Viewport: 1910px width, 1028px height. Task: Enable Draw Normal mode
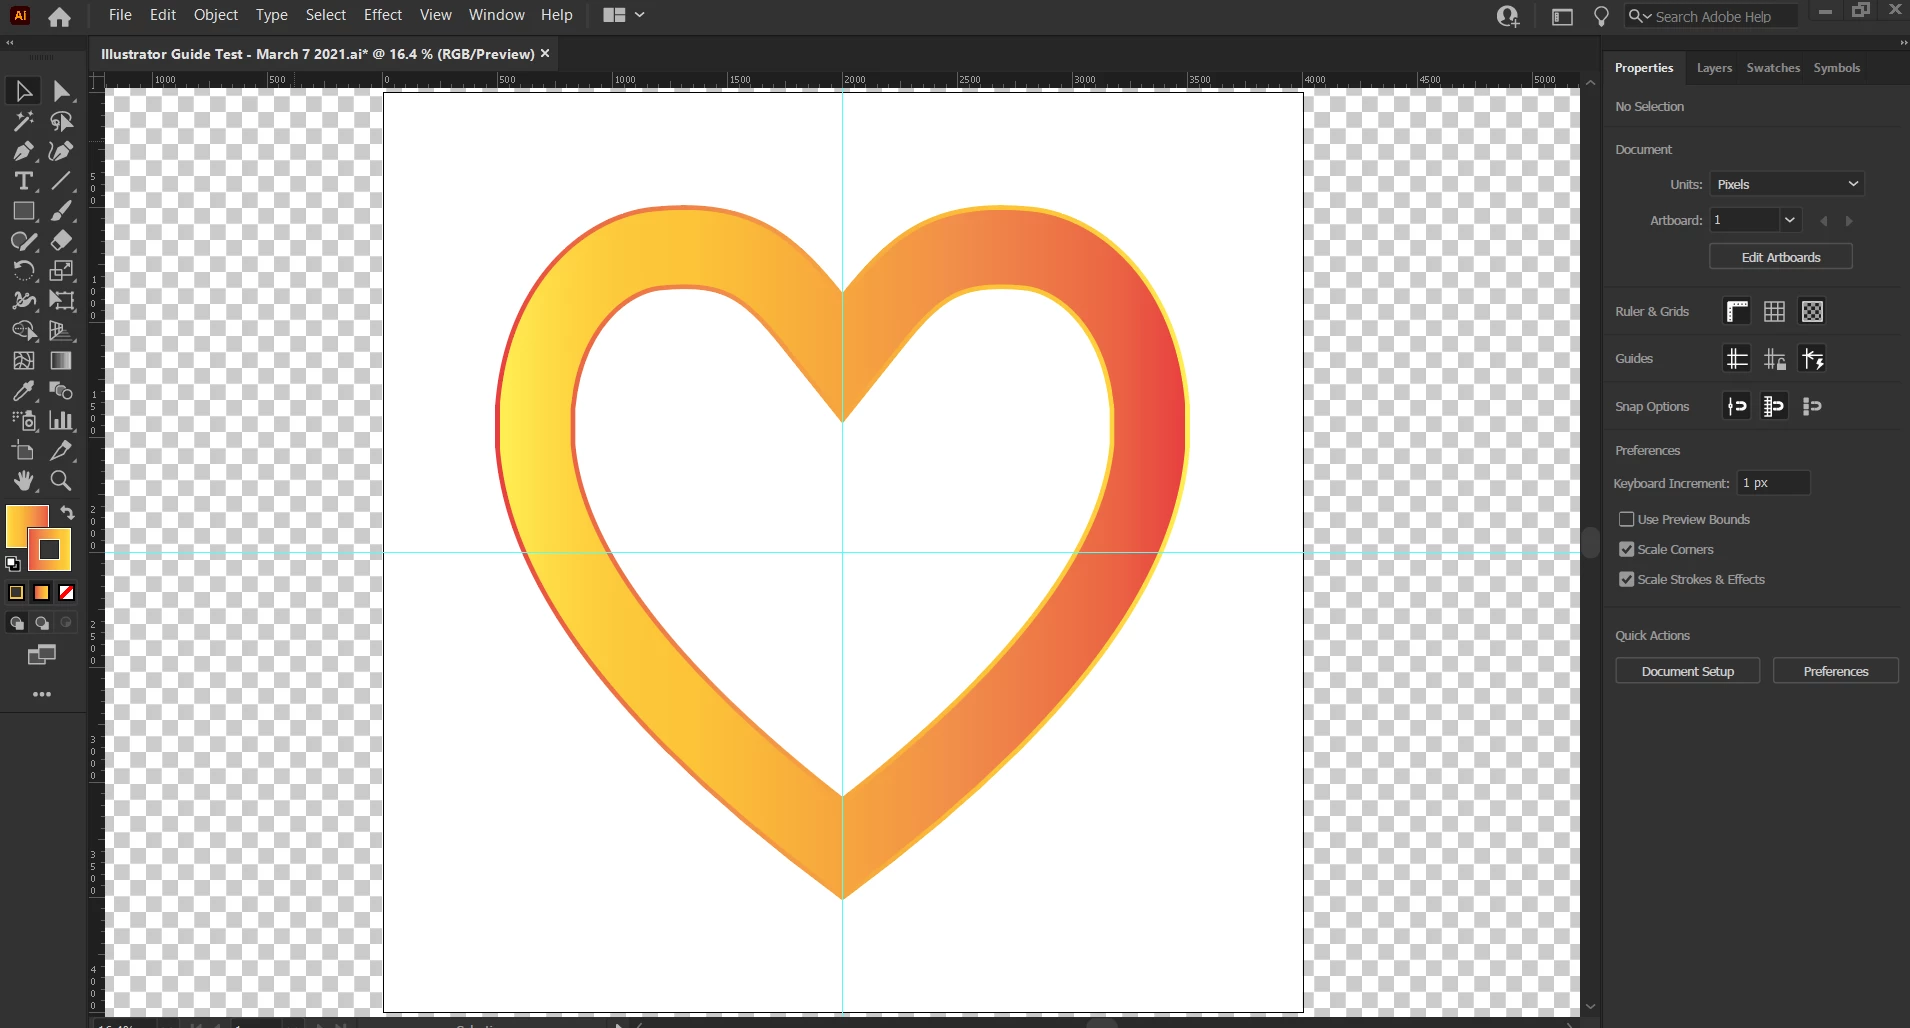[x=16, y=623]
